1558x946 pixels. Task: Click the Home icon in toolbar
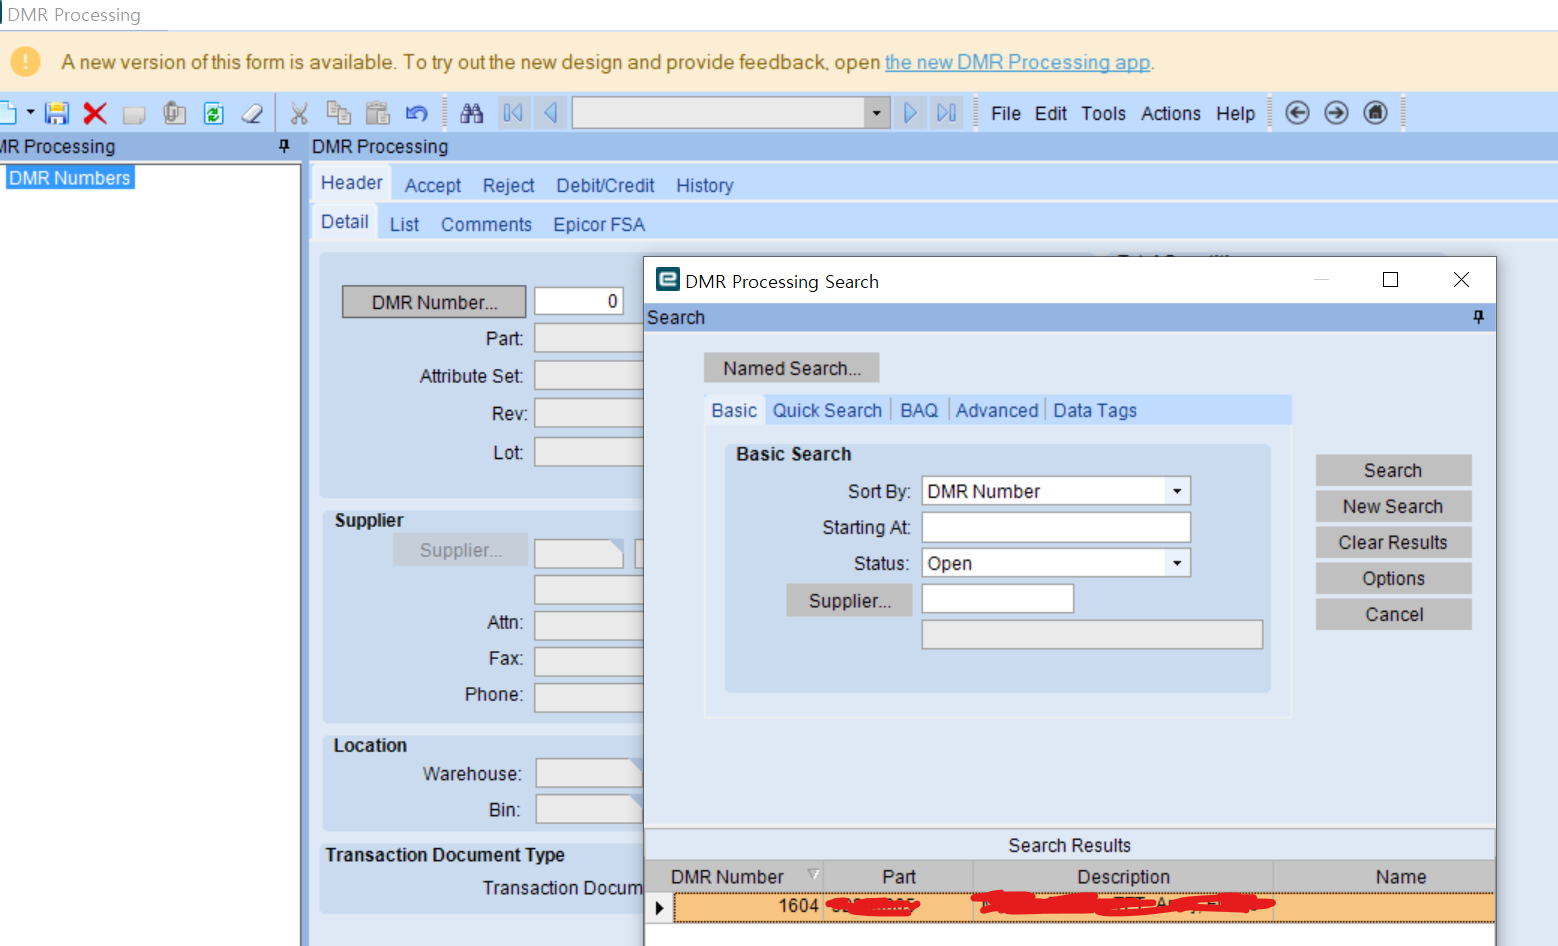click(x=1376, y=113)
